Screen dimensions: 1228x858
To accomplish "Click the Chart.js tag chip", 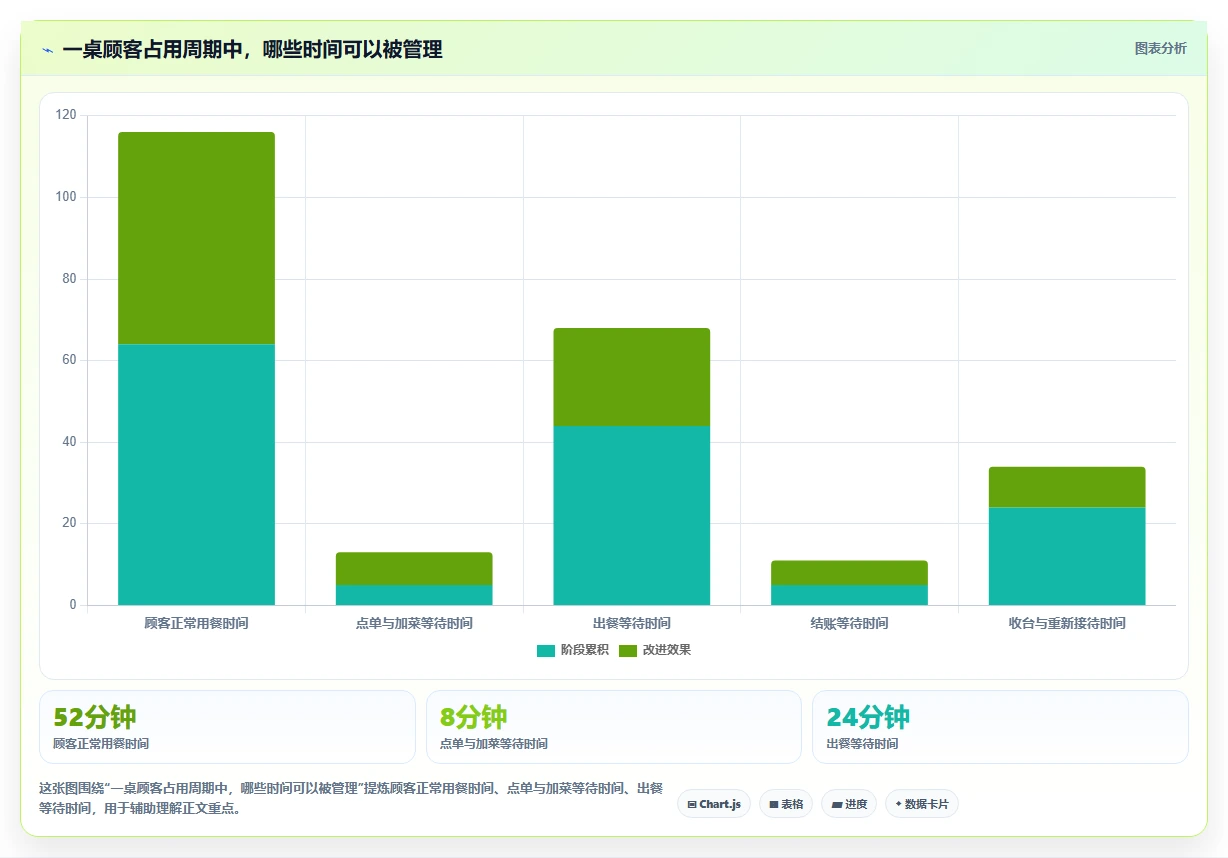I will click(714, 804).
